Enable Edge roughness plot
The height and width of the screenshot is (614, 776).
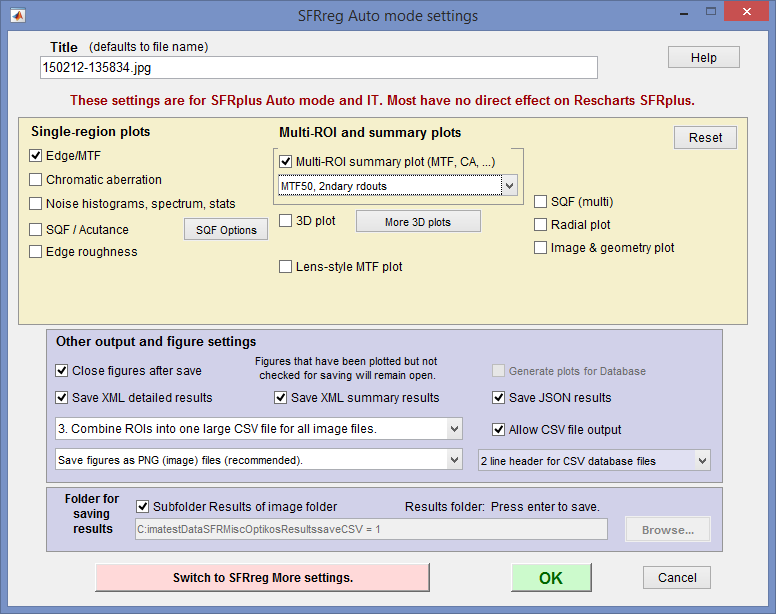click(35, 252)
